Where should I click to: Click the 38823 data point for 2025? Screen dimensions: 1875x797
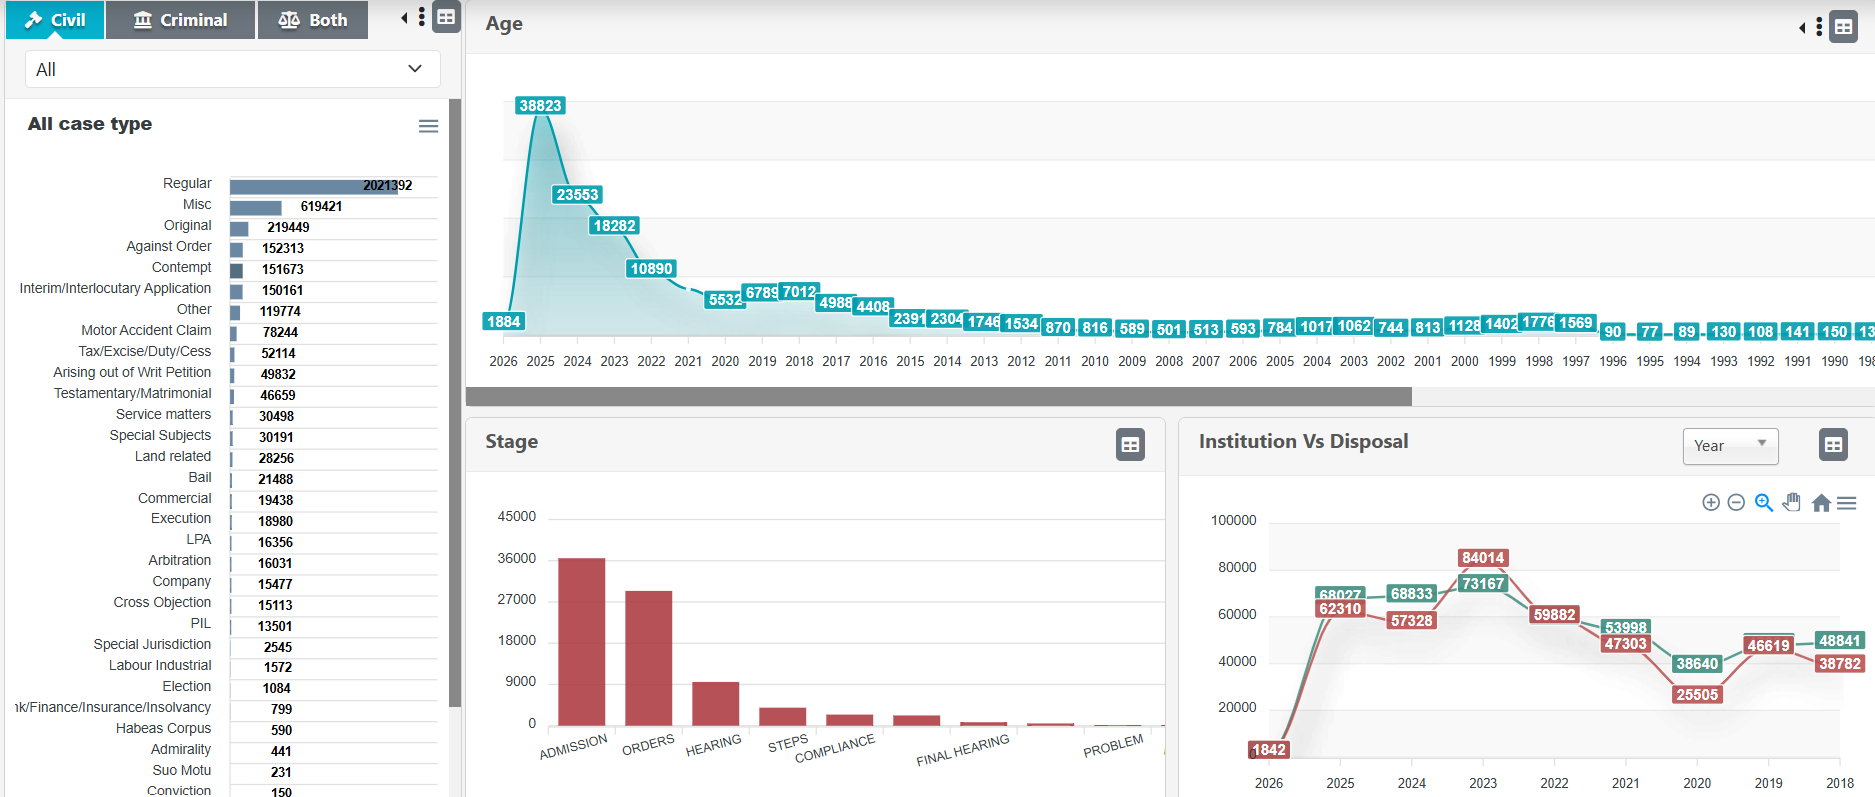pos(540,106)
